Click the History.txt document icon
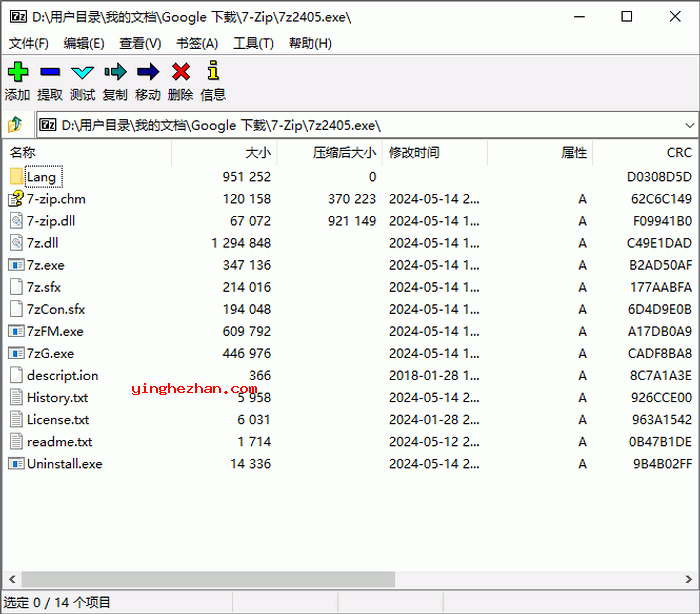Viewport: 700px width, 614px height. pos(16,397)
